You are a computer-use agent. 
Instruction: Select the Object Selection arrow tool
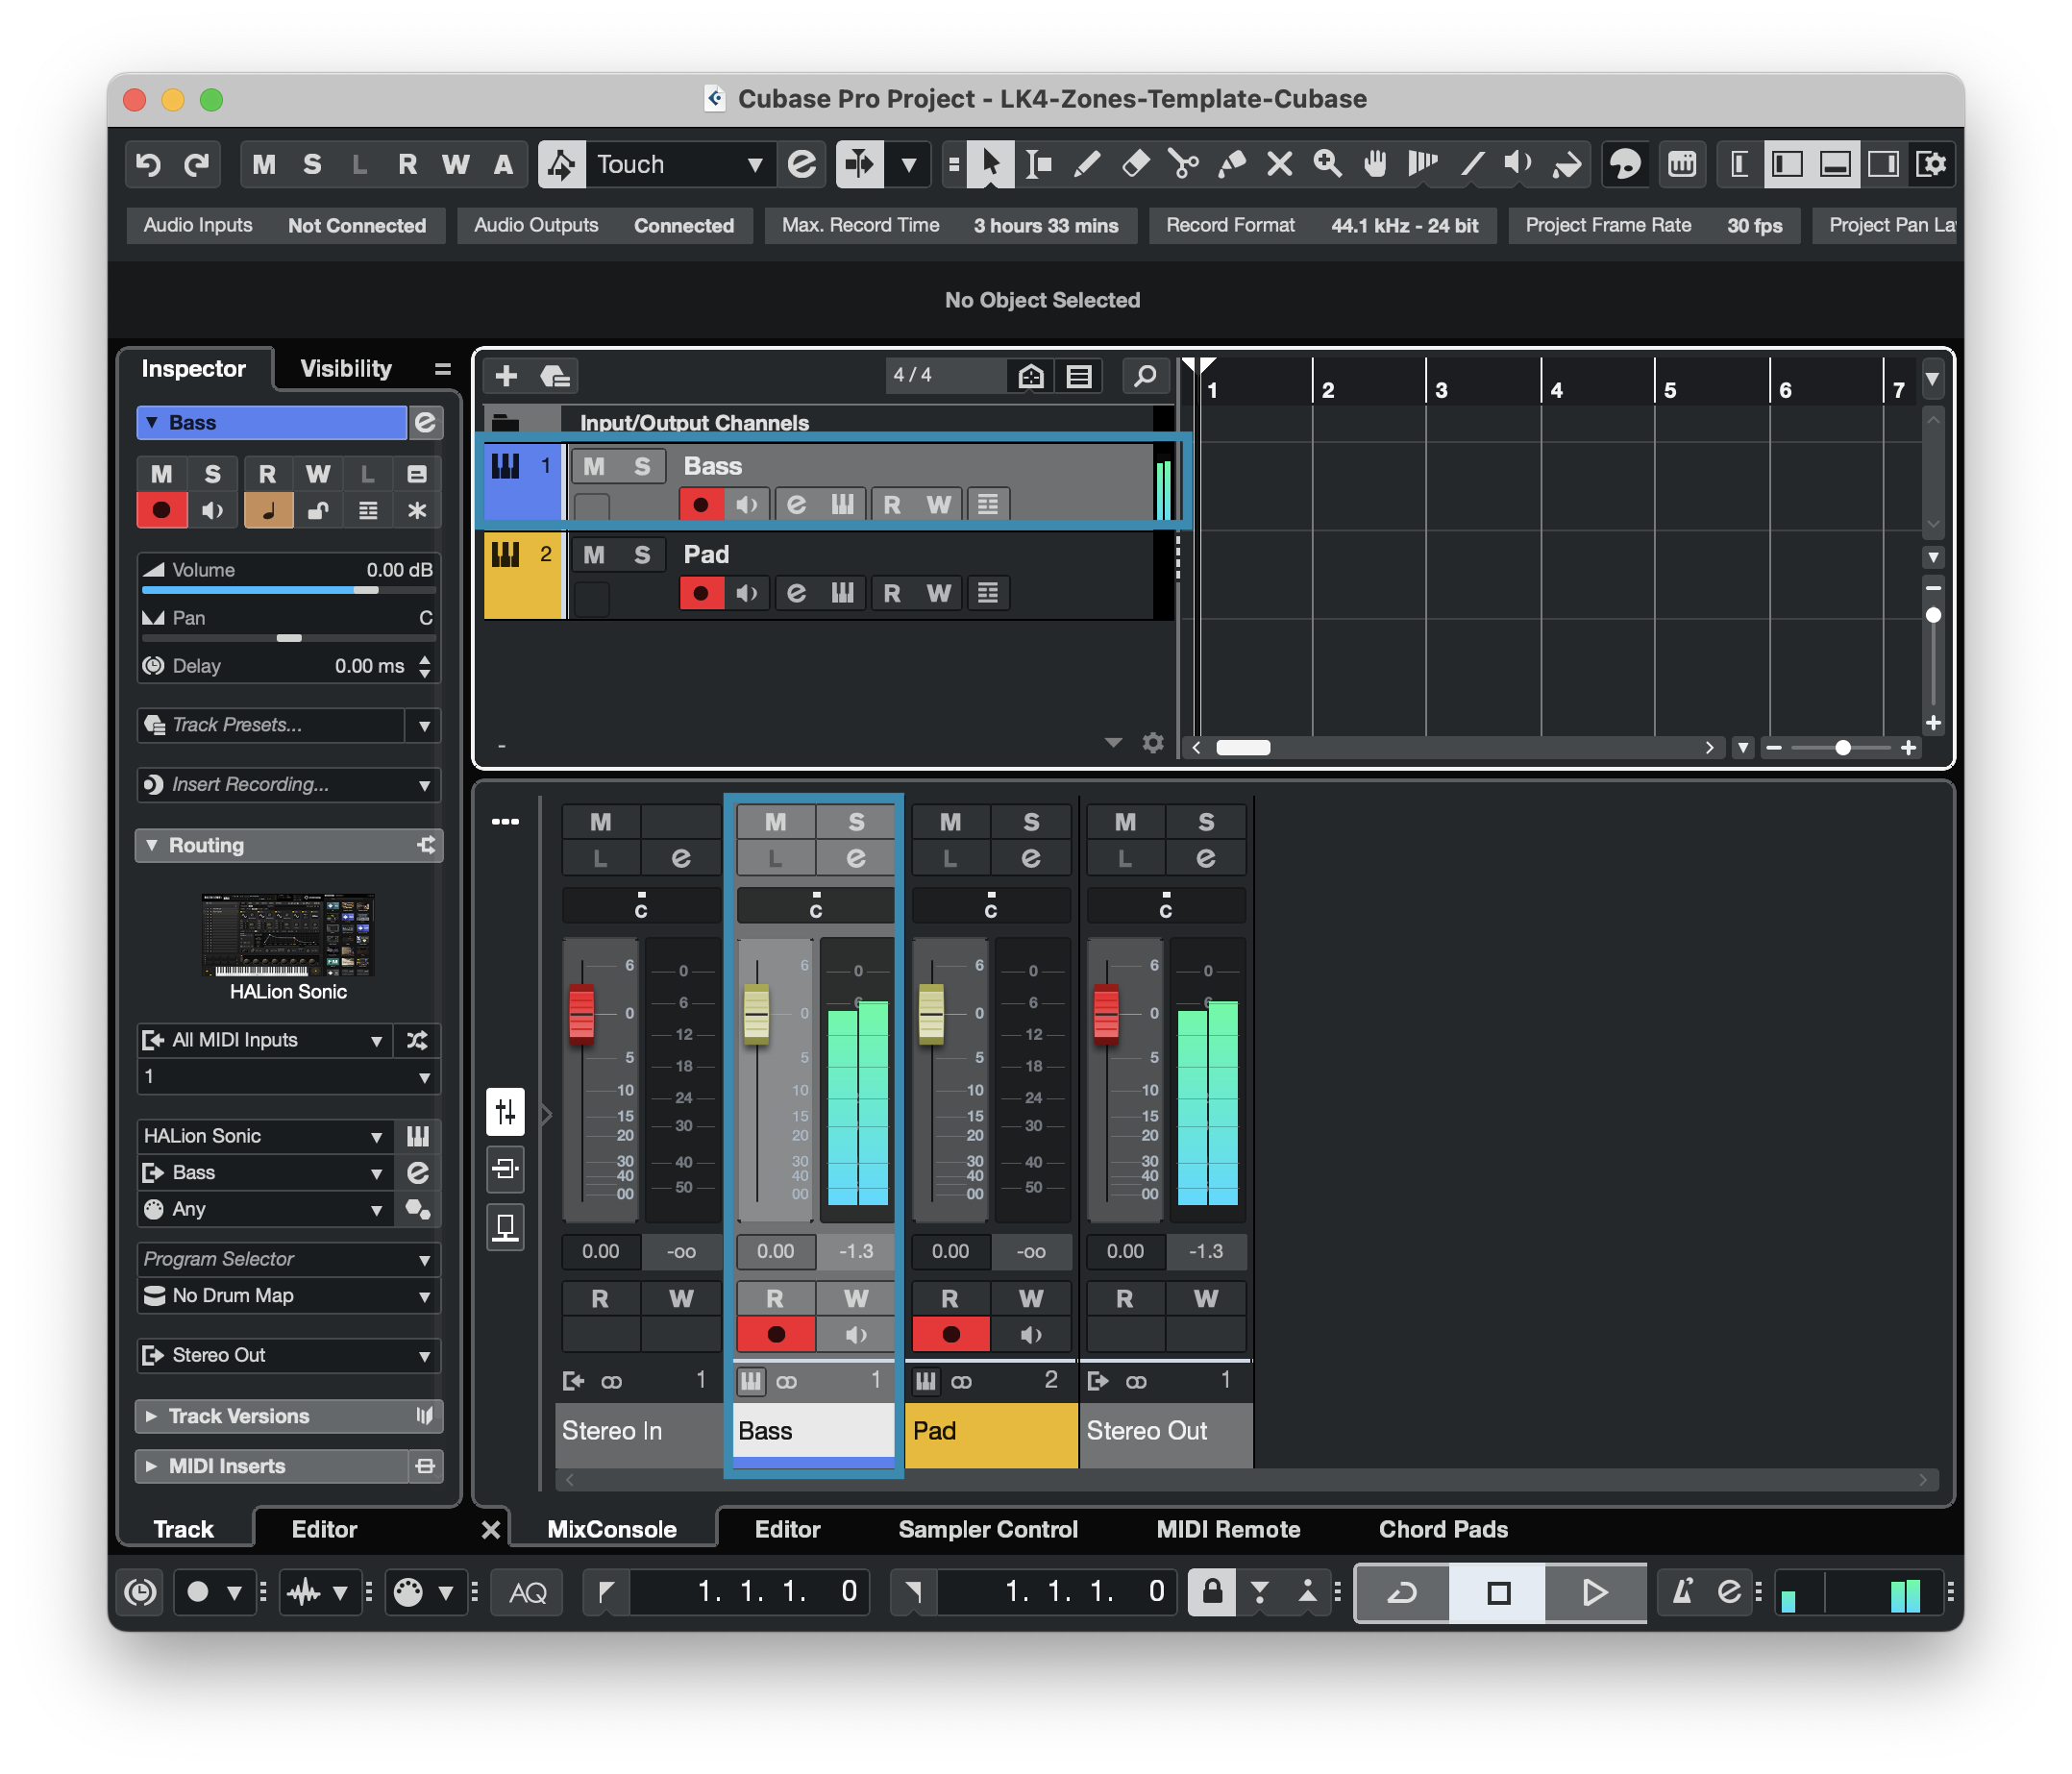(x=990, y=164)
